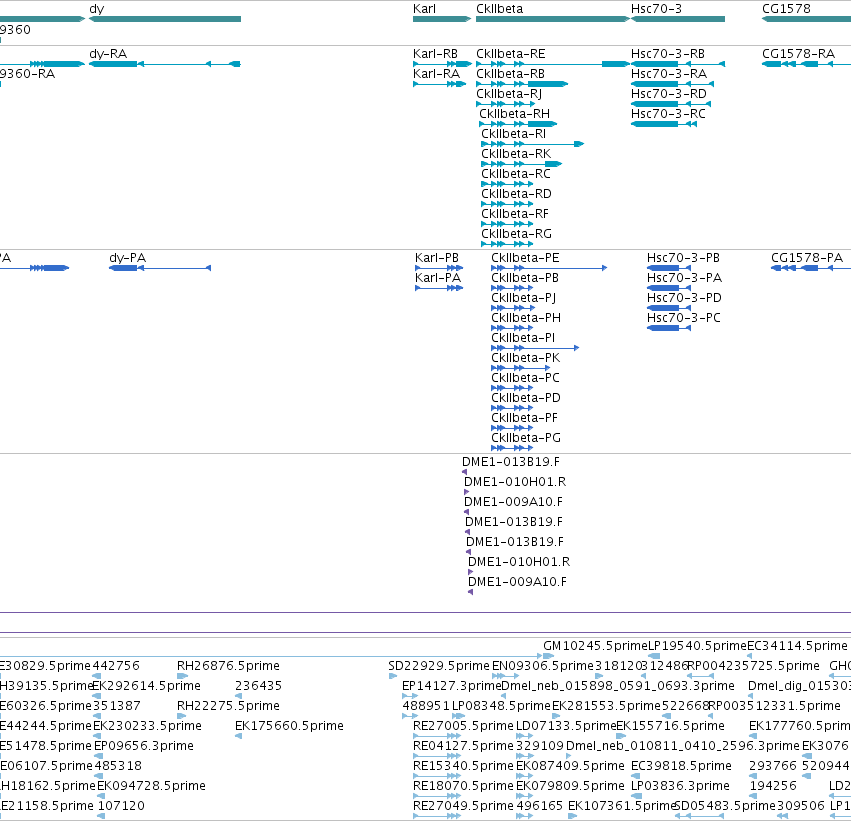Select the dy-PA protein label
851x821 pixels.
pos(128,258)
